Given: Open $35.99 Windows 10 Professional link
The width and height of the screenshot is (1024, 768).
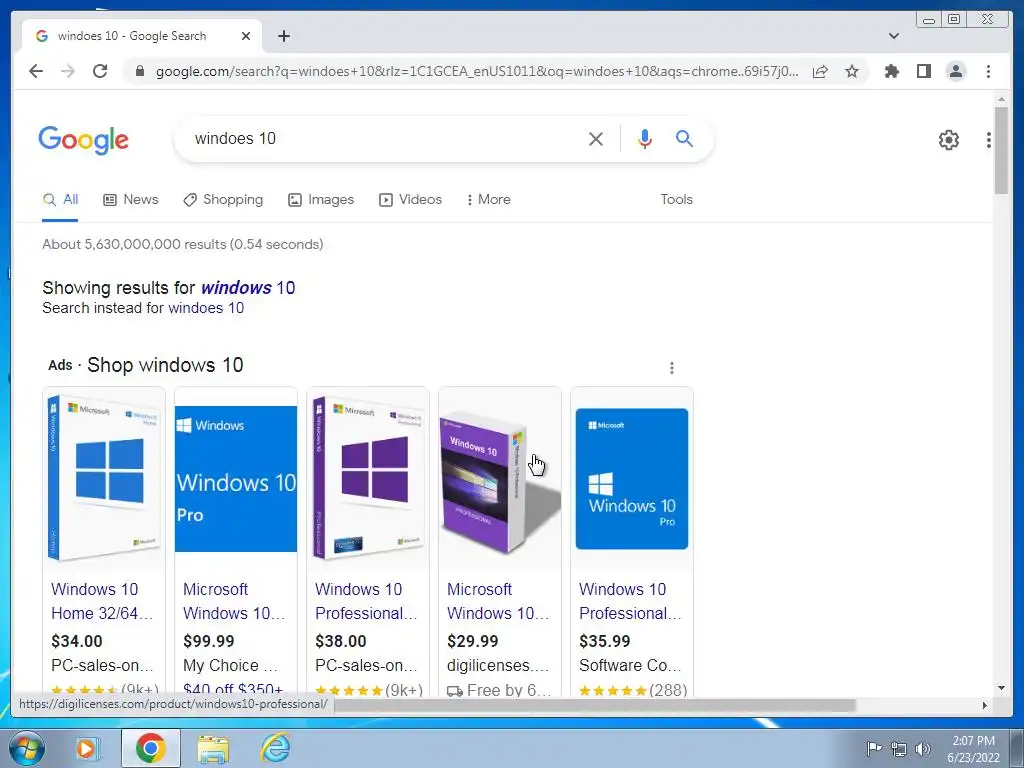Looking at the screenshot, I should (630, 601).
